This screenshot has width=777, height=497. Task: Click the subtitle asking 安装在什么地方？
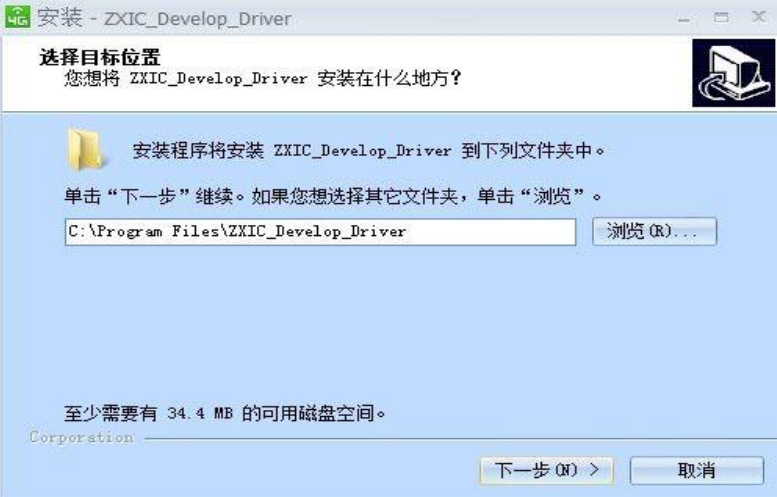[262, 78]
